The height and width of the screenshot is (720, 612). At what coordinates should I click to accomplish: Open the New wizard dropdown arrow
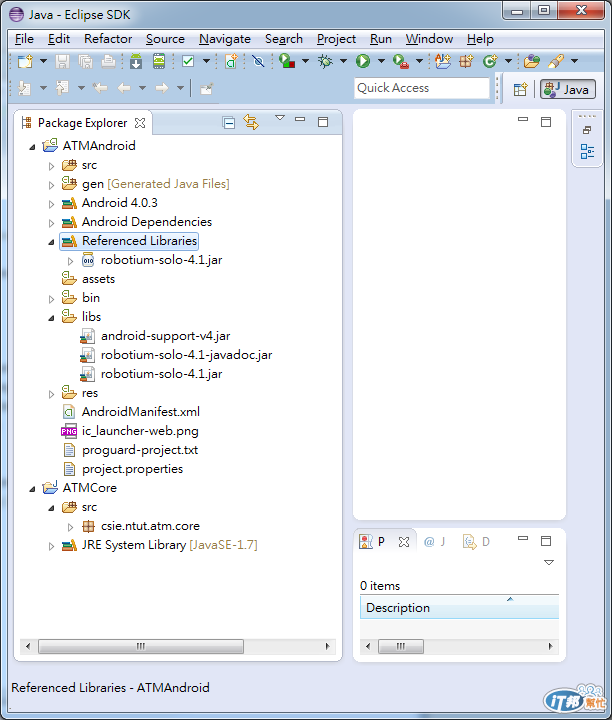click(x=43, y=61)
